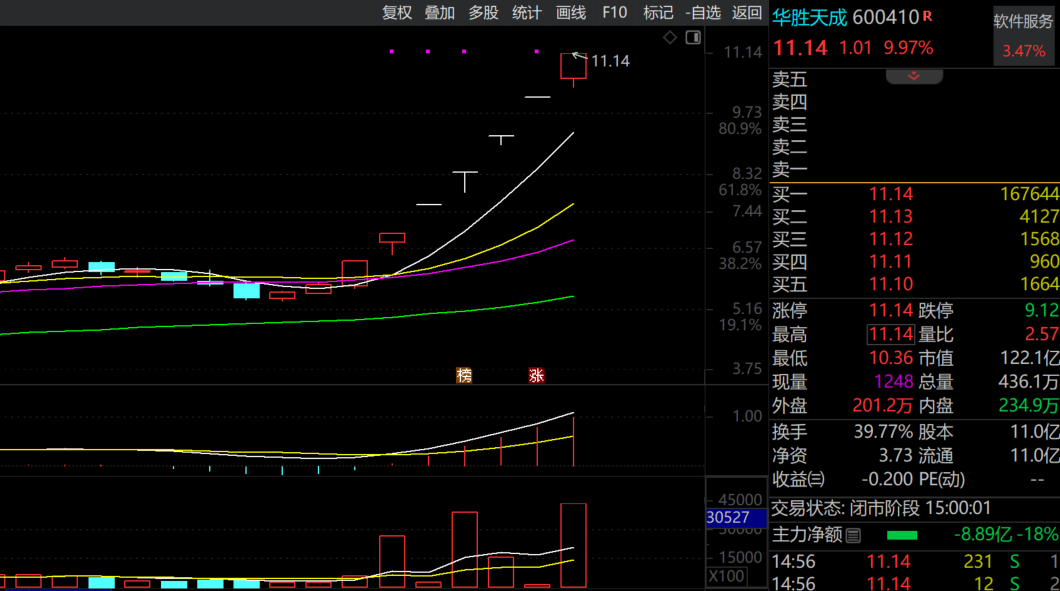Remove stock via -自选 button
Screen dimensions: 1060x591
(x=703, y=13)
